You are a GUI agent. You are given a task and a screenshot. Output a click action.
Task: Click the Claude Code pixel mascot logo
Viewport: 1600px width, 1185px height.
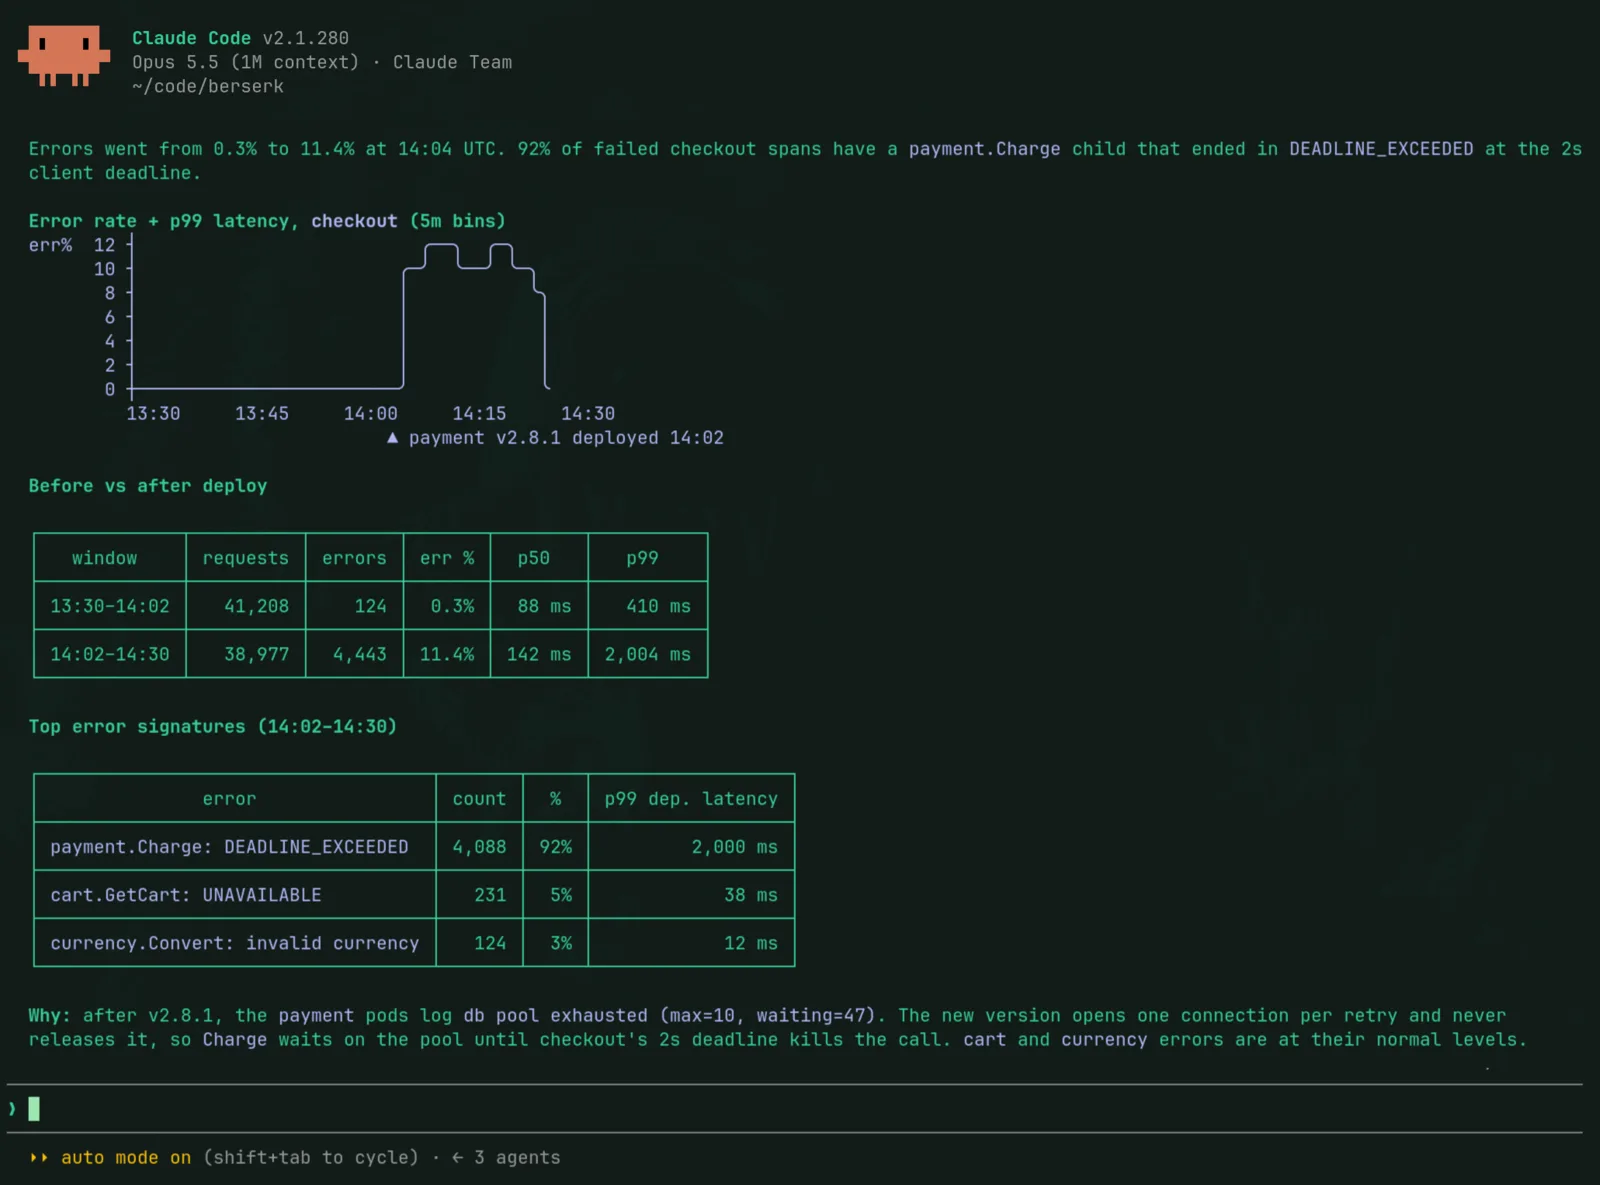click(x=64, y=56)
